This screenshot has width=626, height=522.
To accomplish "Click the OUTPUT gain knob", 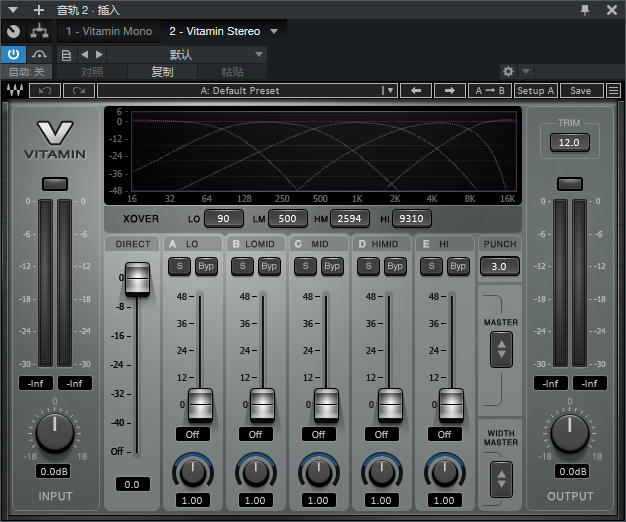I will (570, 434).
